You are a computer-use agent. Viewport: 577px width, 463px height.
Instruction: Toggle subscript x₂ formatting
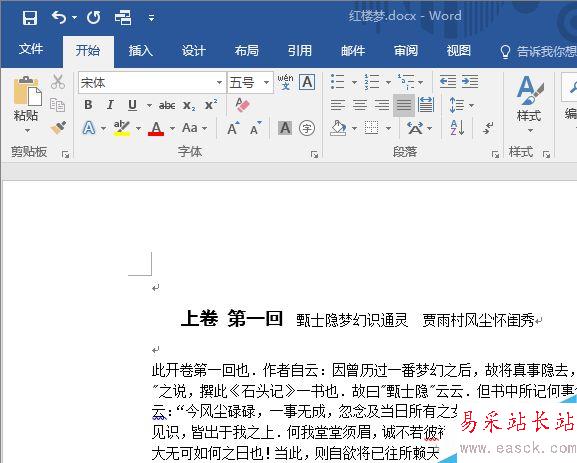(x=189, y=106)
